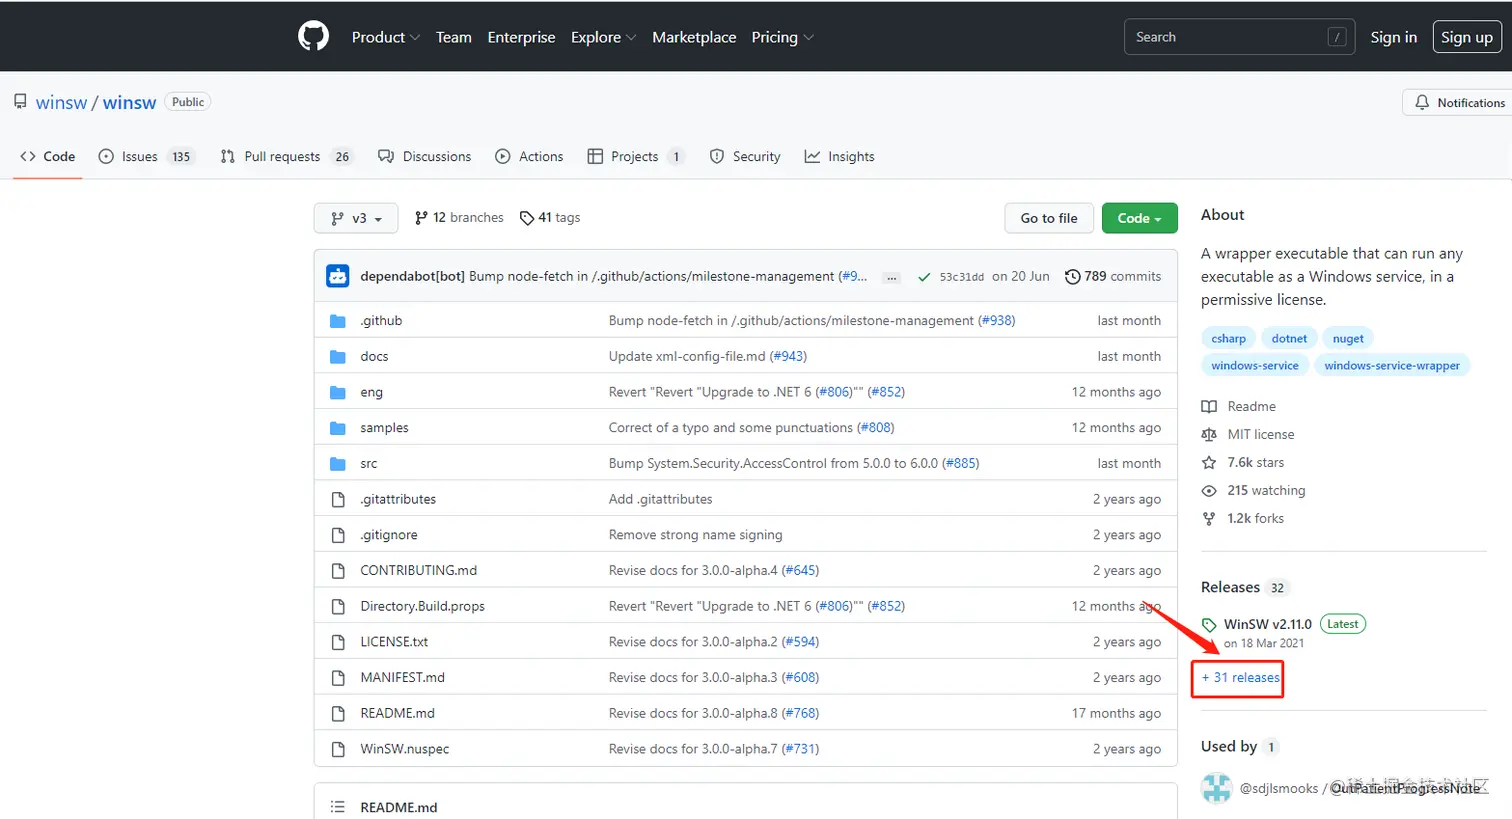Click the file icon beside LICENSE.txt
The height and width of the screenshot is (819, 1512).
338,642
